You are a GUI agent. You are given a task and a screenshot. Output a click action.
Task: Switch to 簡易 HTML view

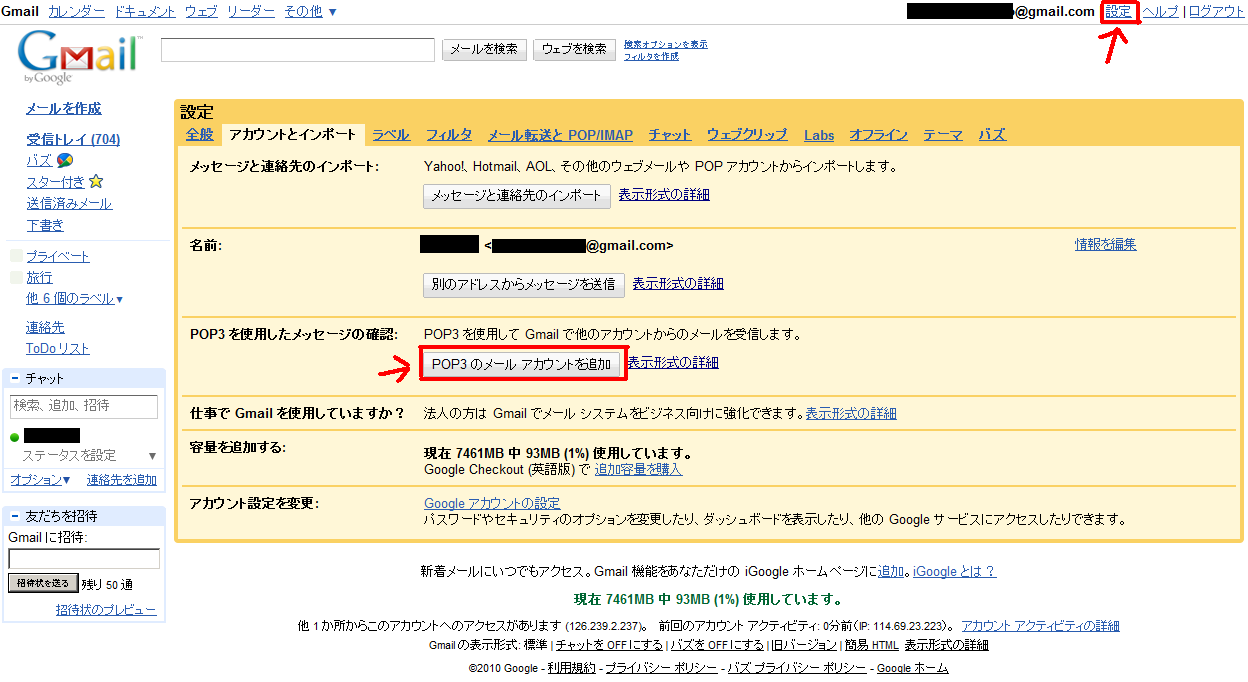[x=872, y=645]
